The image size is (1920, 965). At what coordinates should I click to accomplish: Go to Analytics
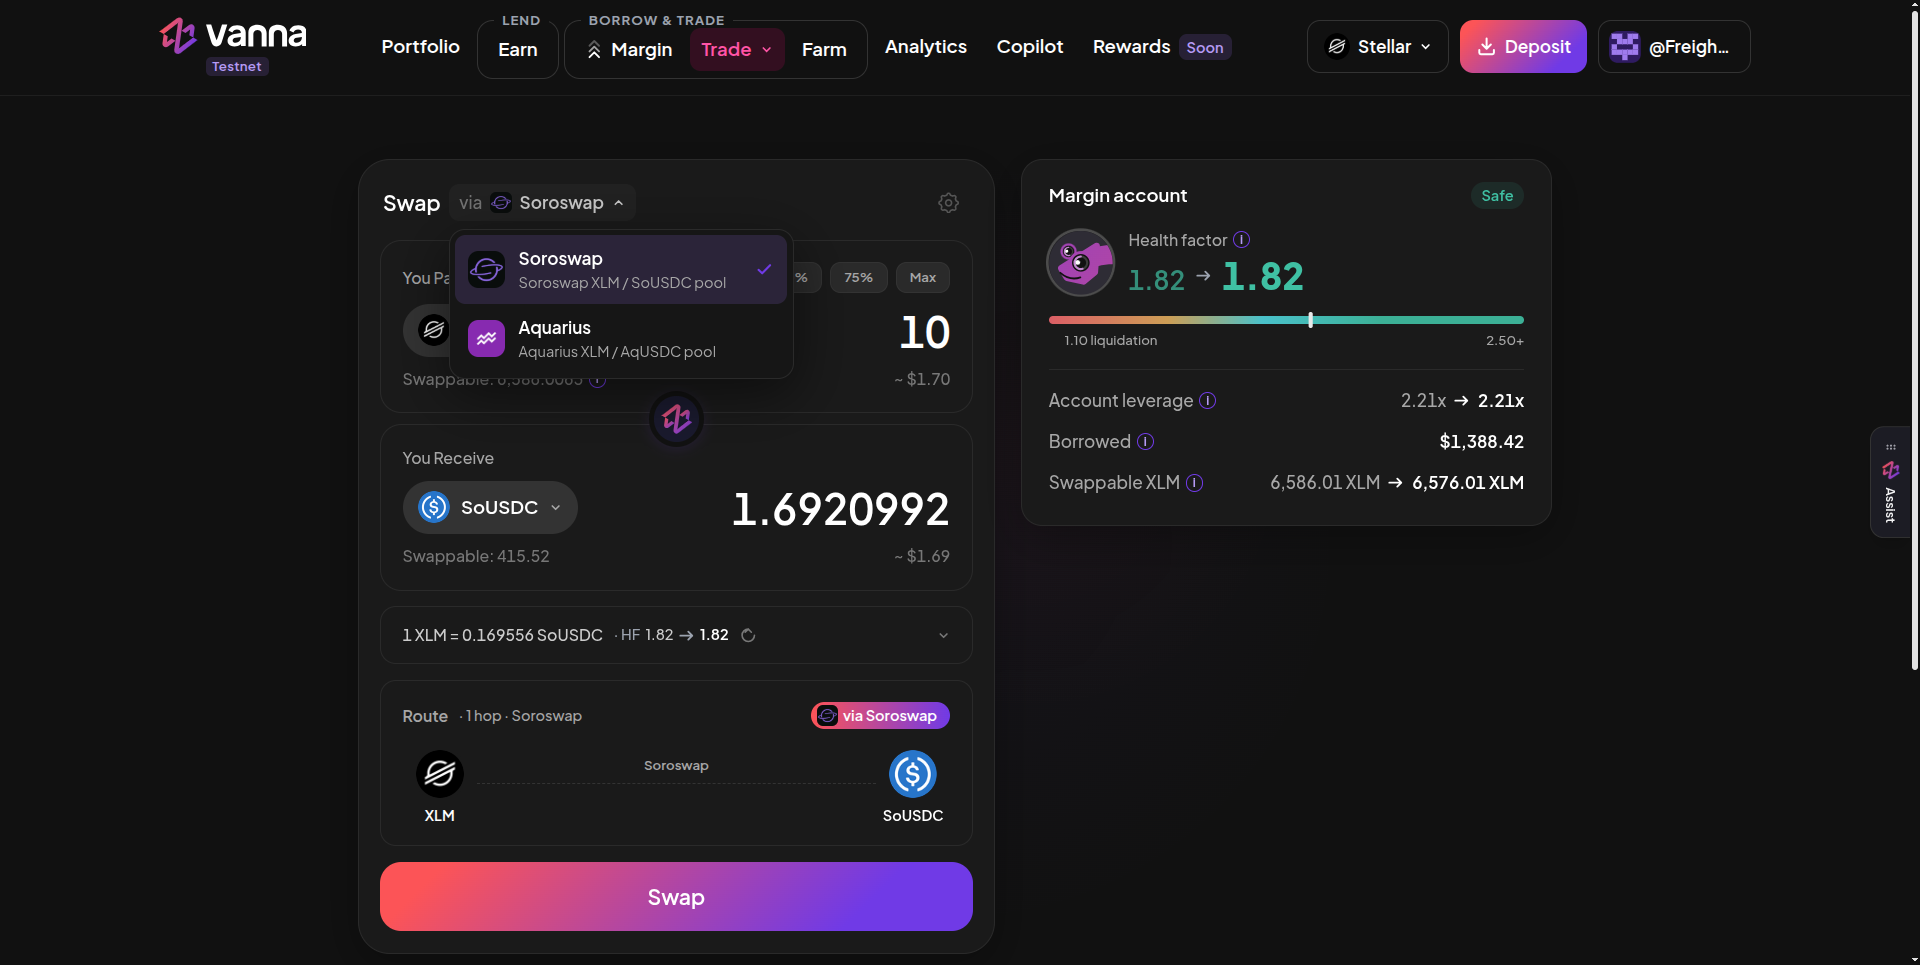point(926,47)
